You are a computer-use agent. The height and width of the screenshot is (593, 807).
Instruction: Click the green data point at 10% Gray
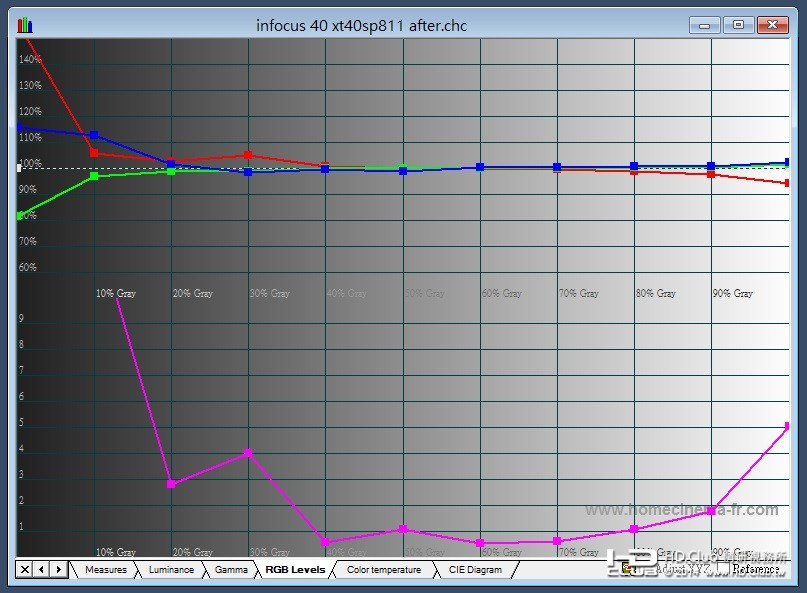(x=94, y=176)
